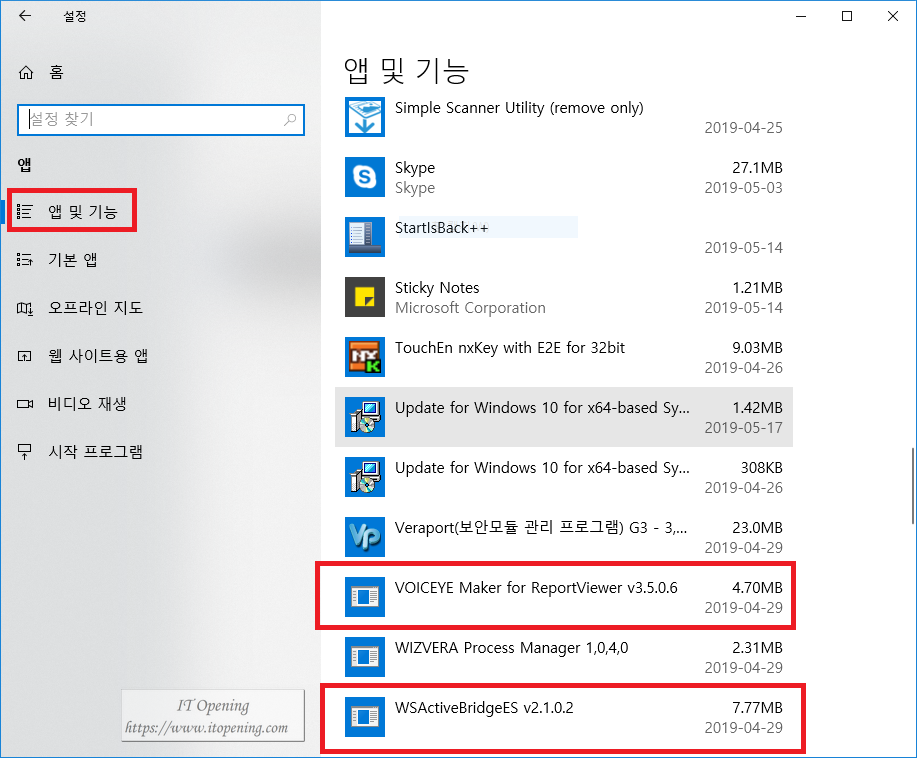The width and height of the screenshot is (917, 758).
Task: Click the 비디오 재생 camera icon
Action: 25,404
